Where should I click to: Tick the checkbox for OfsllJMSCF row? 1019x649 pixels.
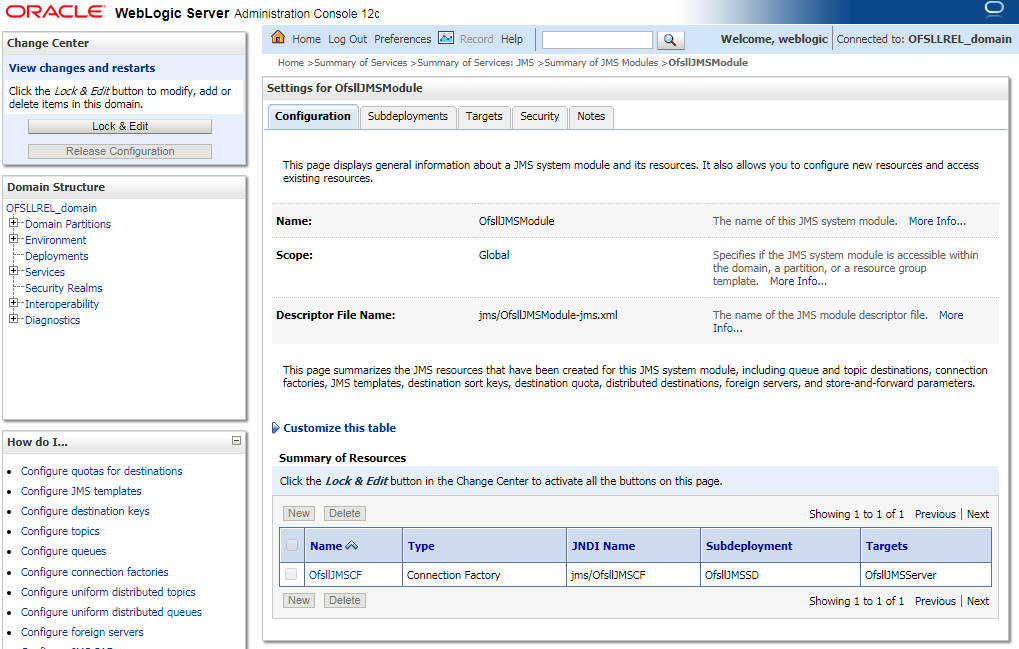point(291,574)
